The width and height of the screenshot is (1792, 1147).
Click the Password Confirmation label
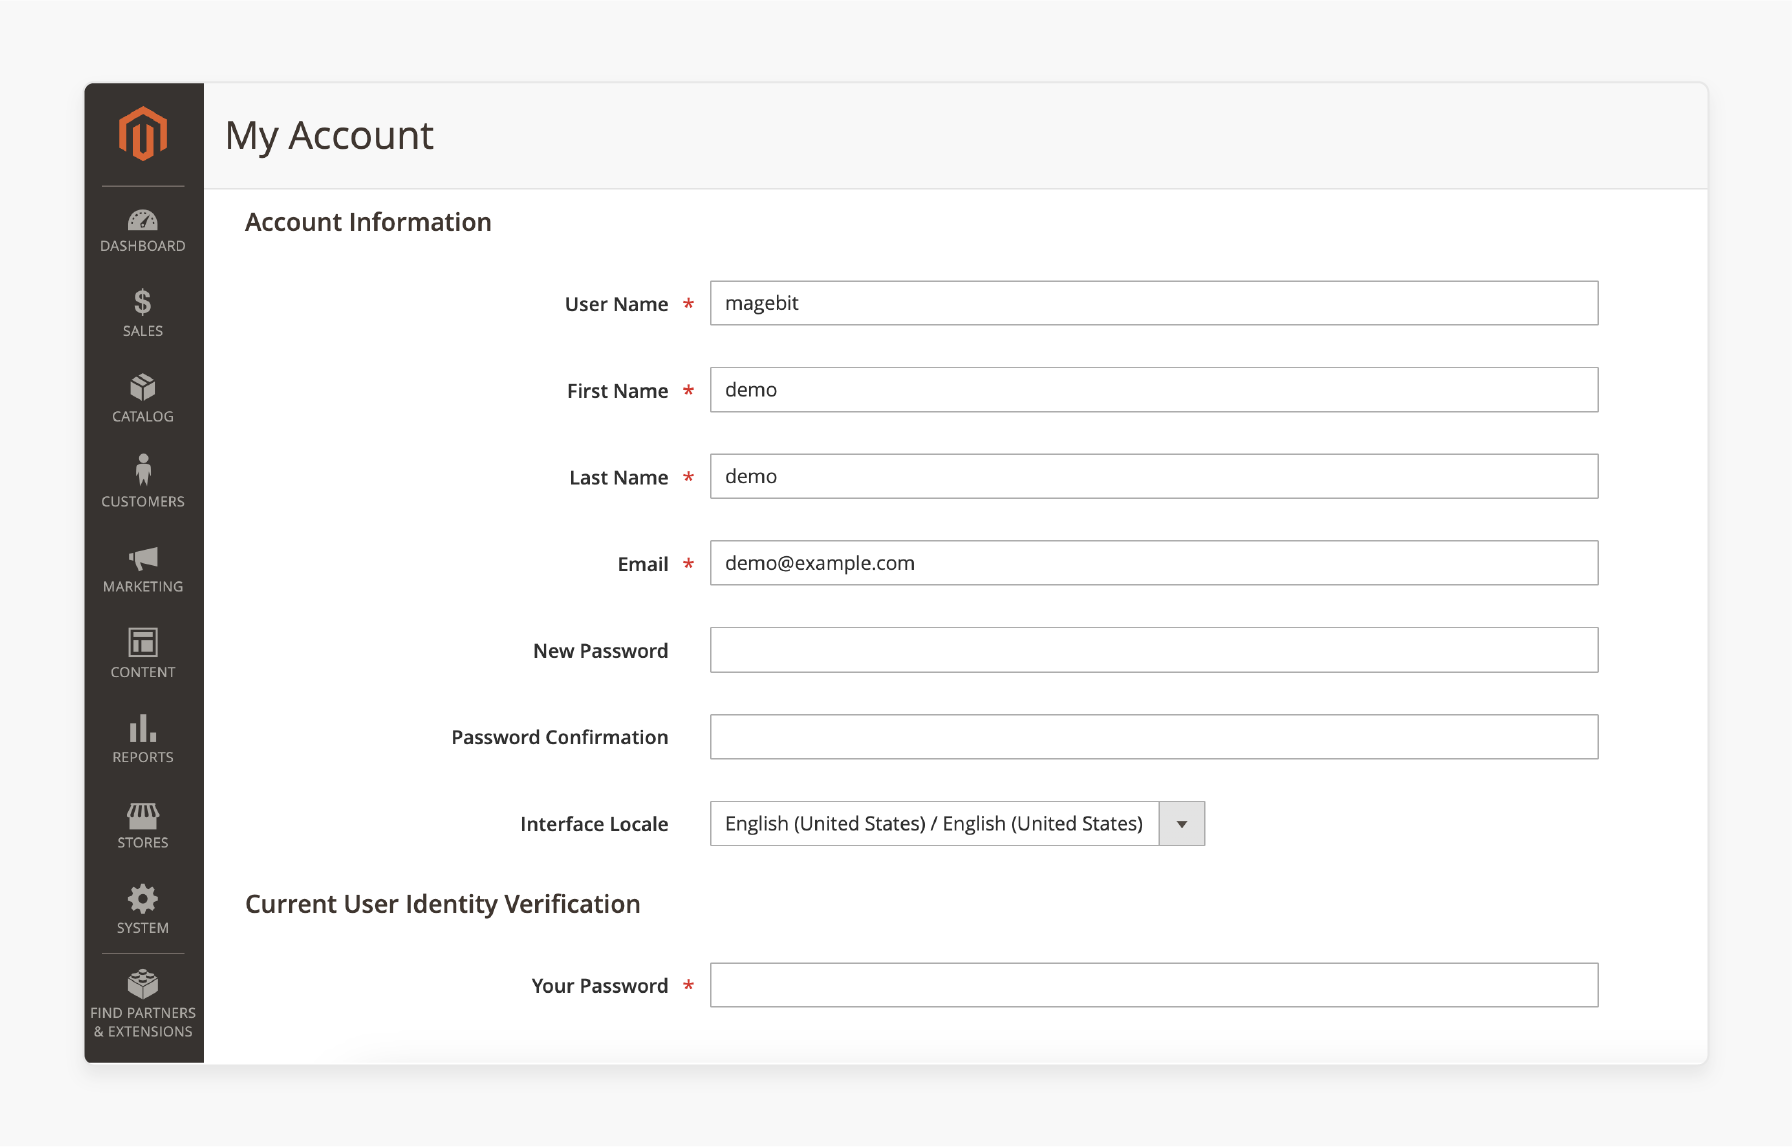[559, 737]
